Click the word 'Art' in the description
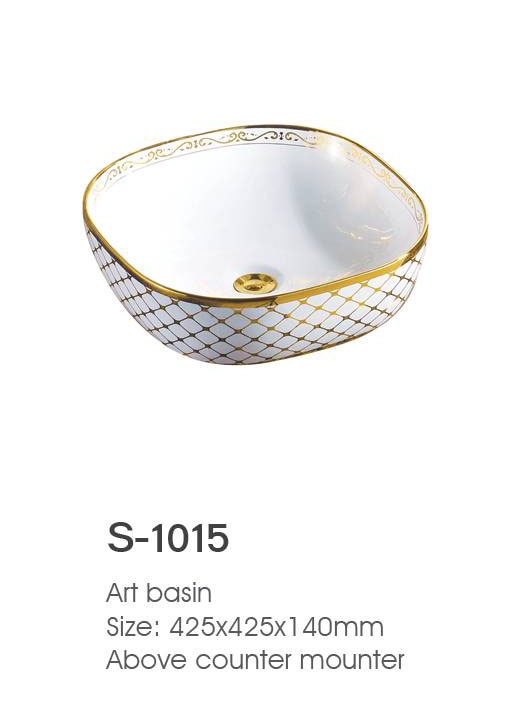This screenshot has height=710, width=505. tap(122, 593)
